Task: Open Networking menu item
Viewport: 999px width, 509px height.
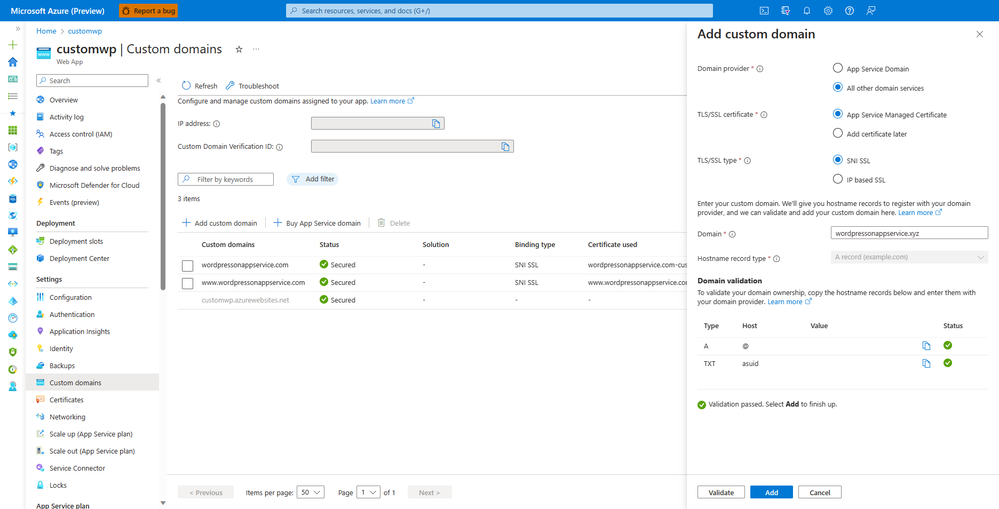Action: point(68,417)
